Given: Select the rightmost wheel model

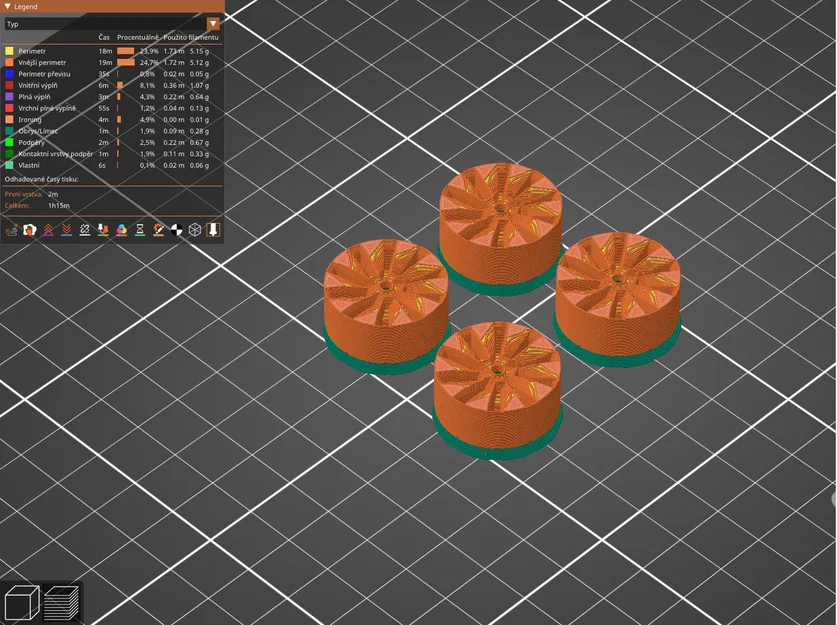Looking at the screenshot, I should 618,299.
